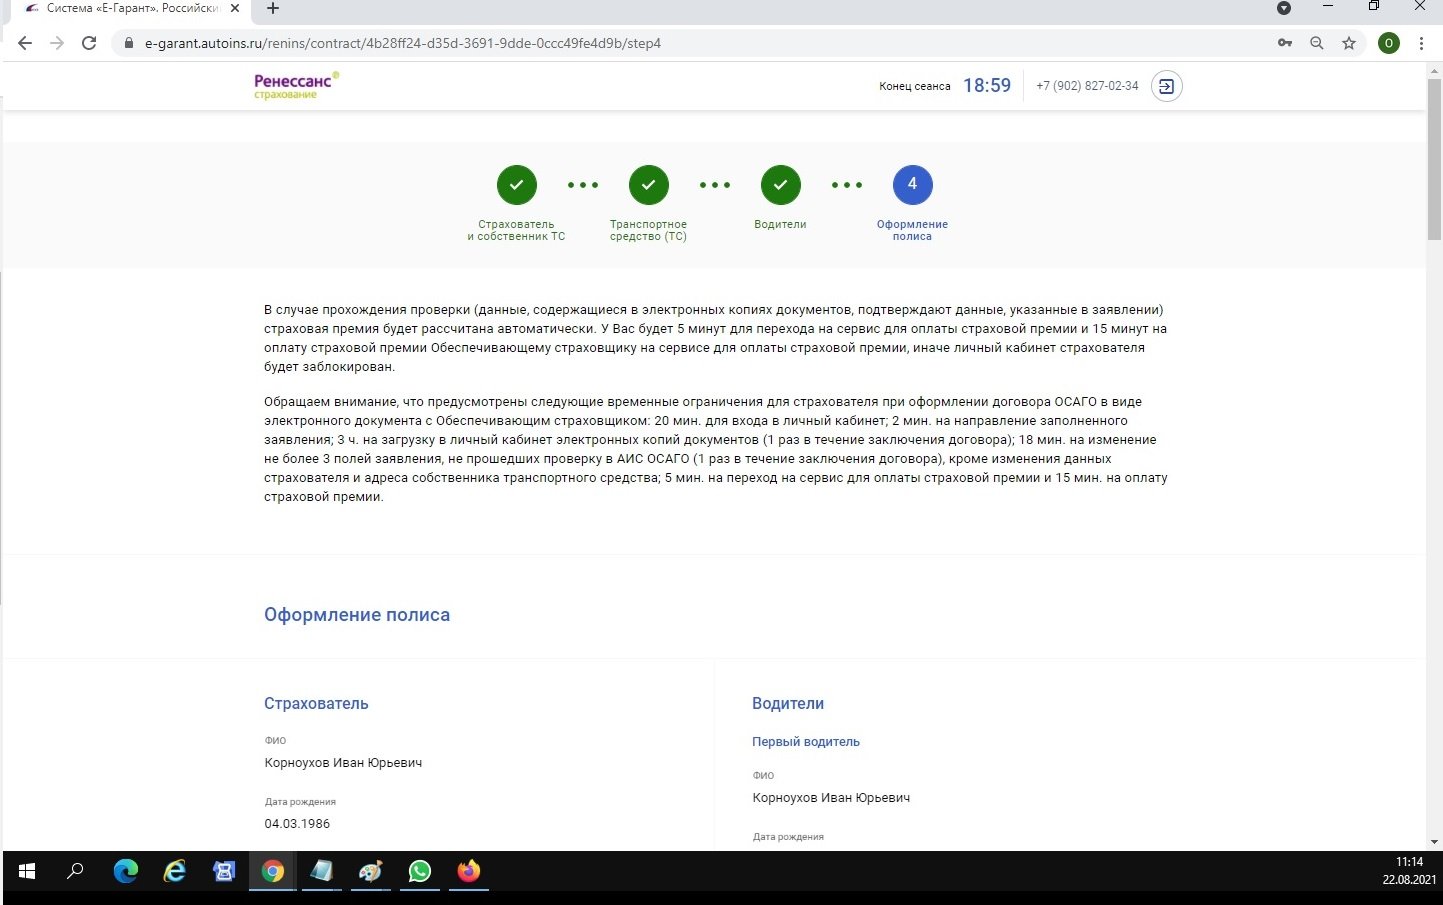Viewport: 1443px width, 905px height.
Task: Click the page vertical scrollbar down arrow
Action: 1434,842
